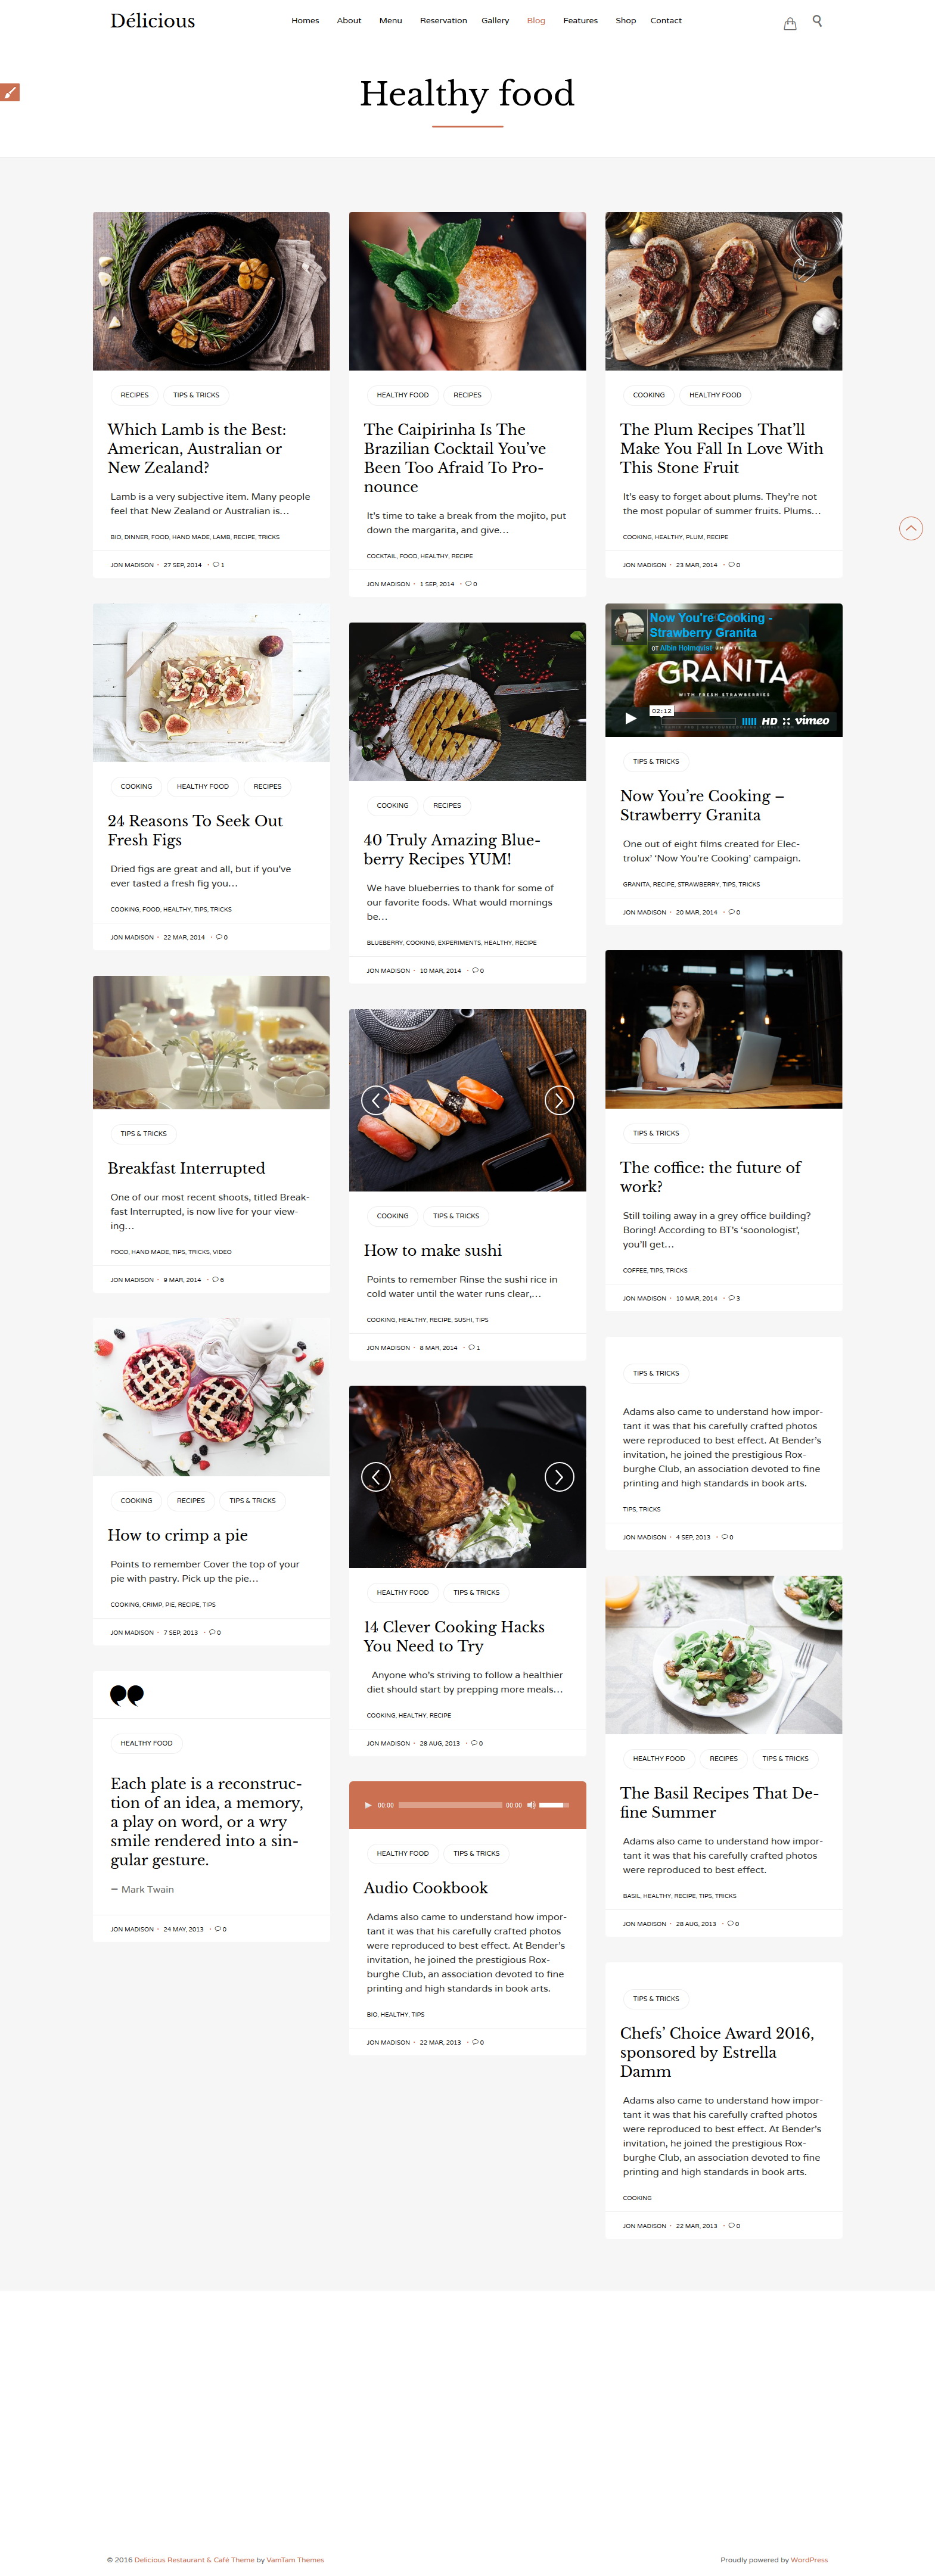Open the shopping bag cart icon
Image resolution: width=935 pixels, height=2576 pixels.
[789, 22]
